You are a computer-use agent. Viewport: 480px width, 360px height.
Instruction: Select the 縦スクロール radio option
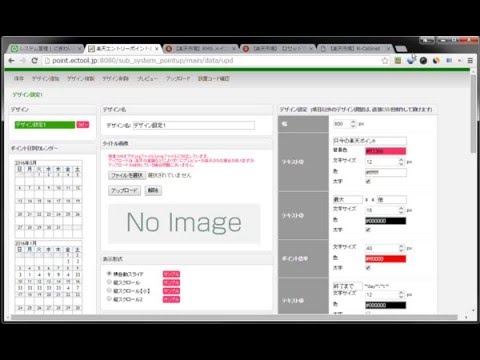109,282
